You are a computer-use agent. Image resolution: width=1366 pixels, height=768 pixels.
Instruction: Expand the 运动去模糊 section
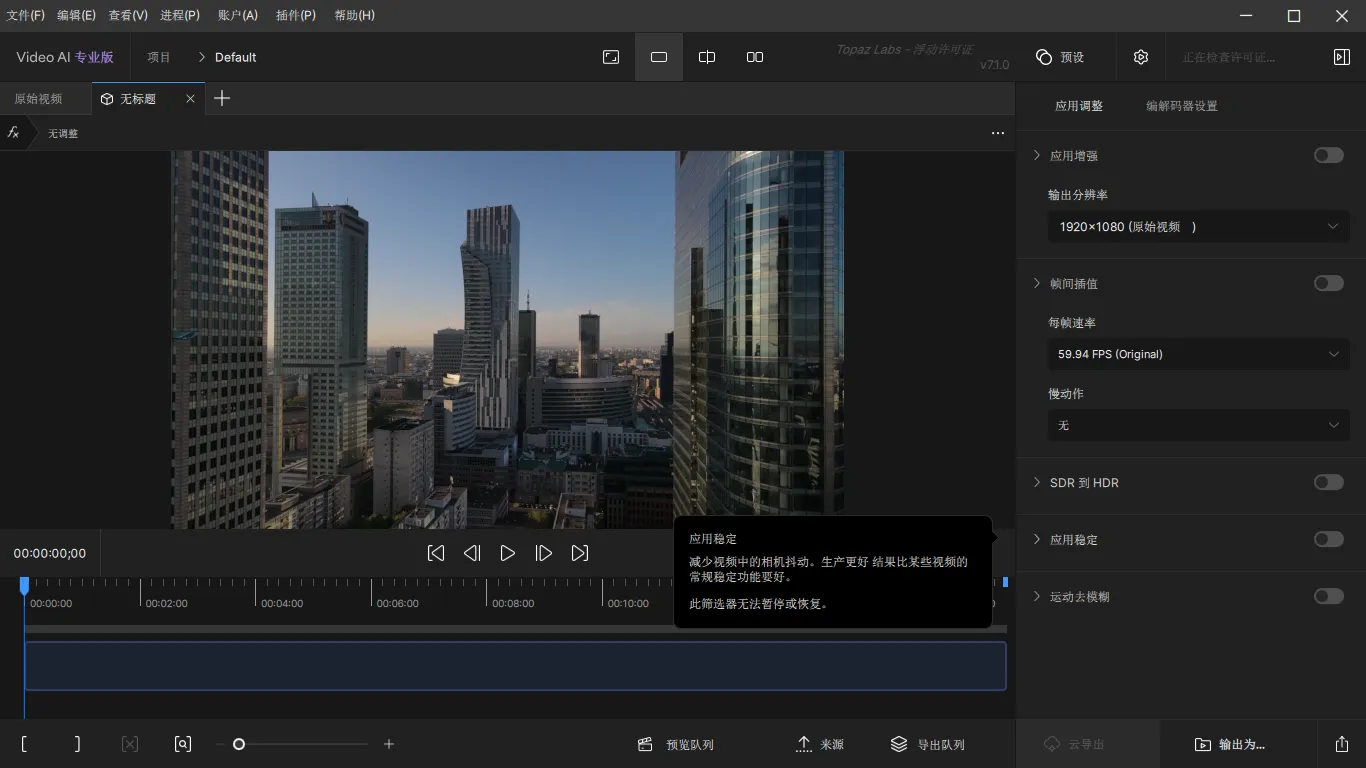pos(1037,597)
